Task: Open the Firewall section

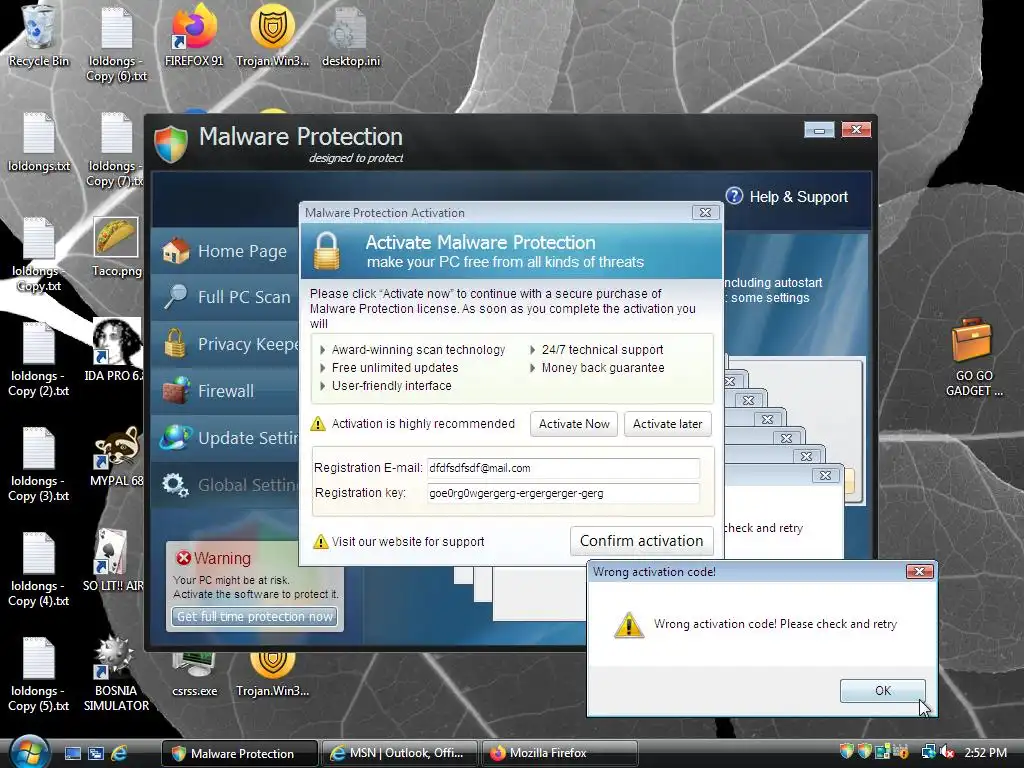Action: point(225,391)
